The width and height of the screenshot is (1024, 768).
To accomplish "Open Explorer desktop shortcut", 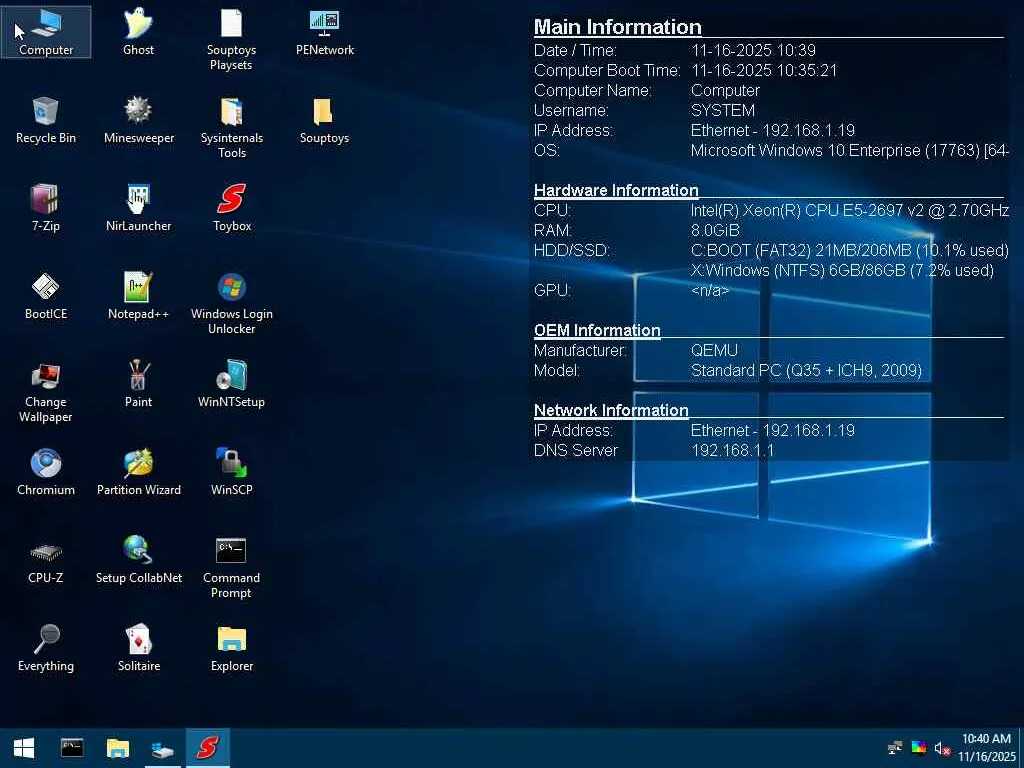I will pos(231,649).
